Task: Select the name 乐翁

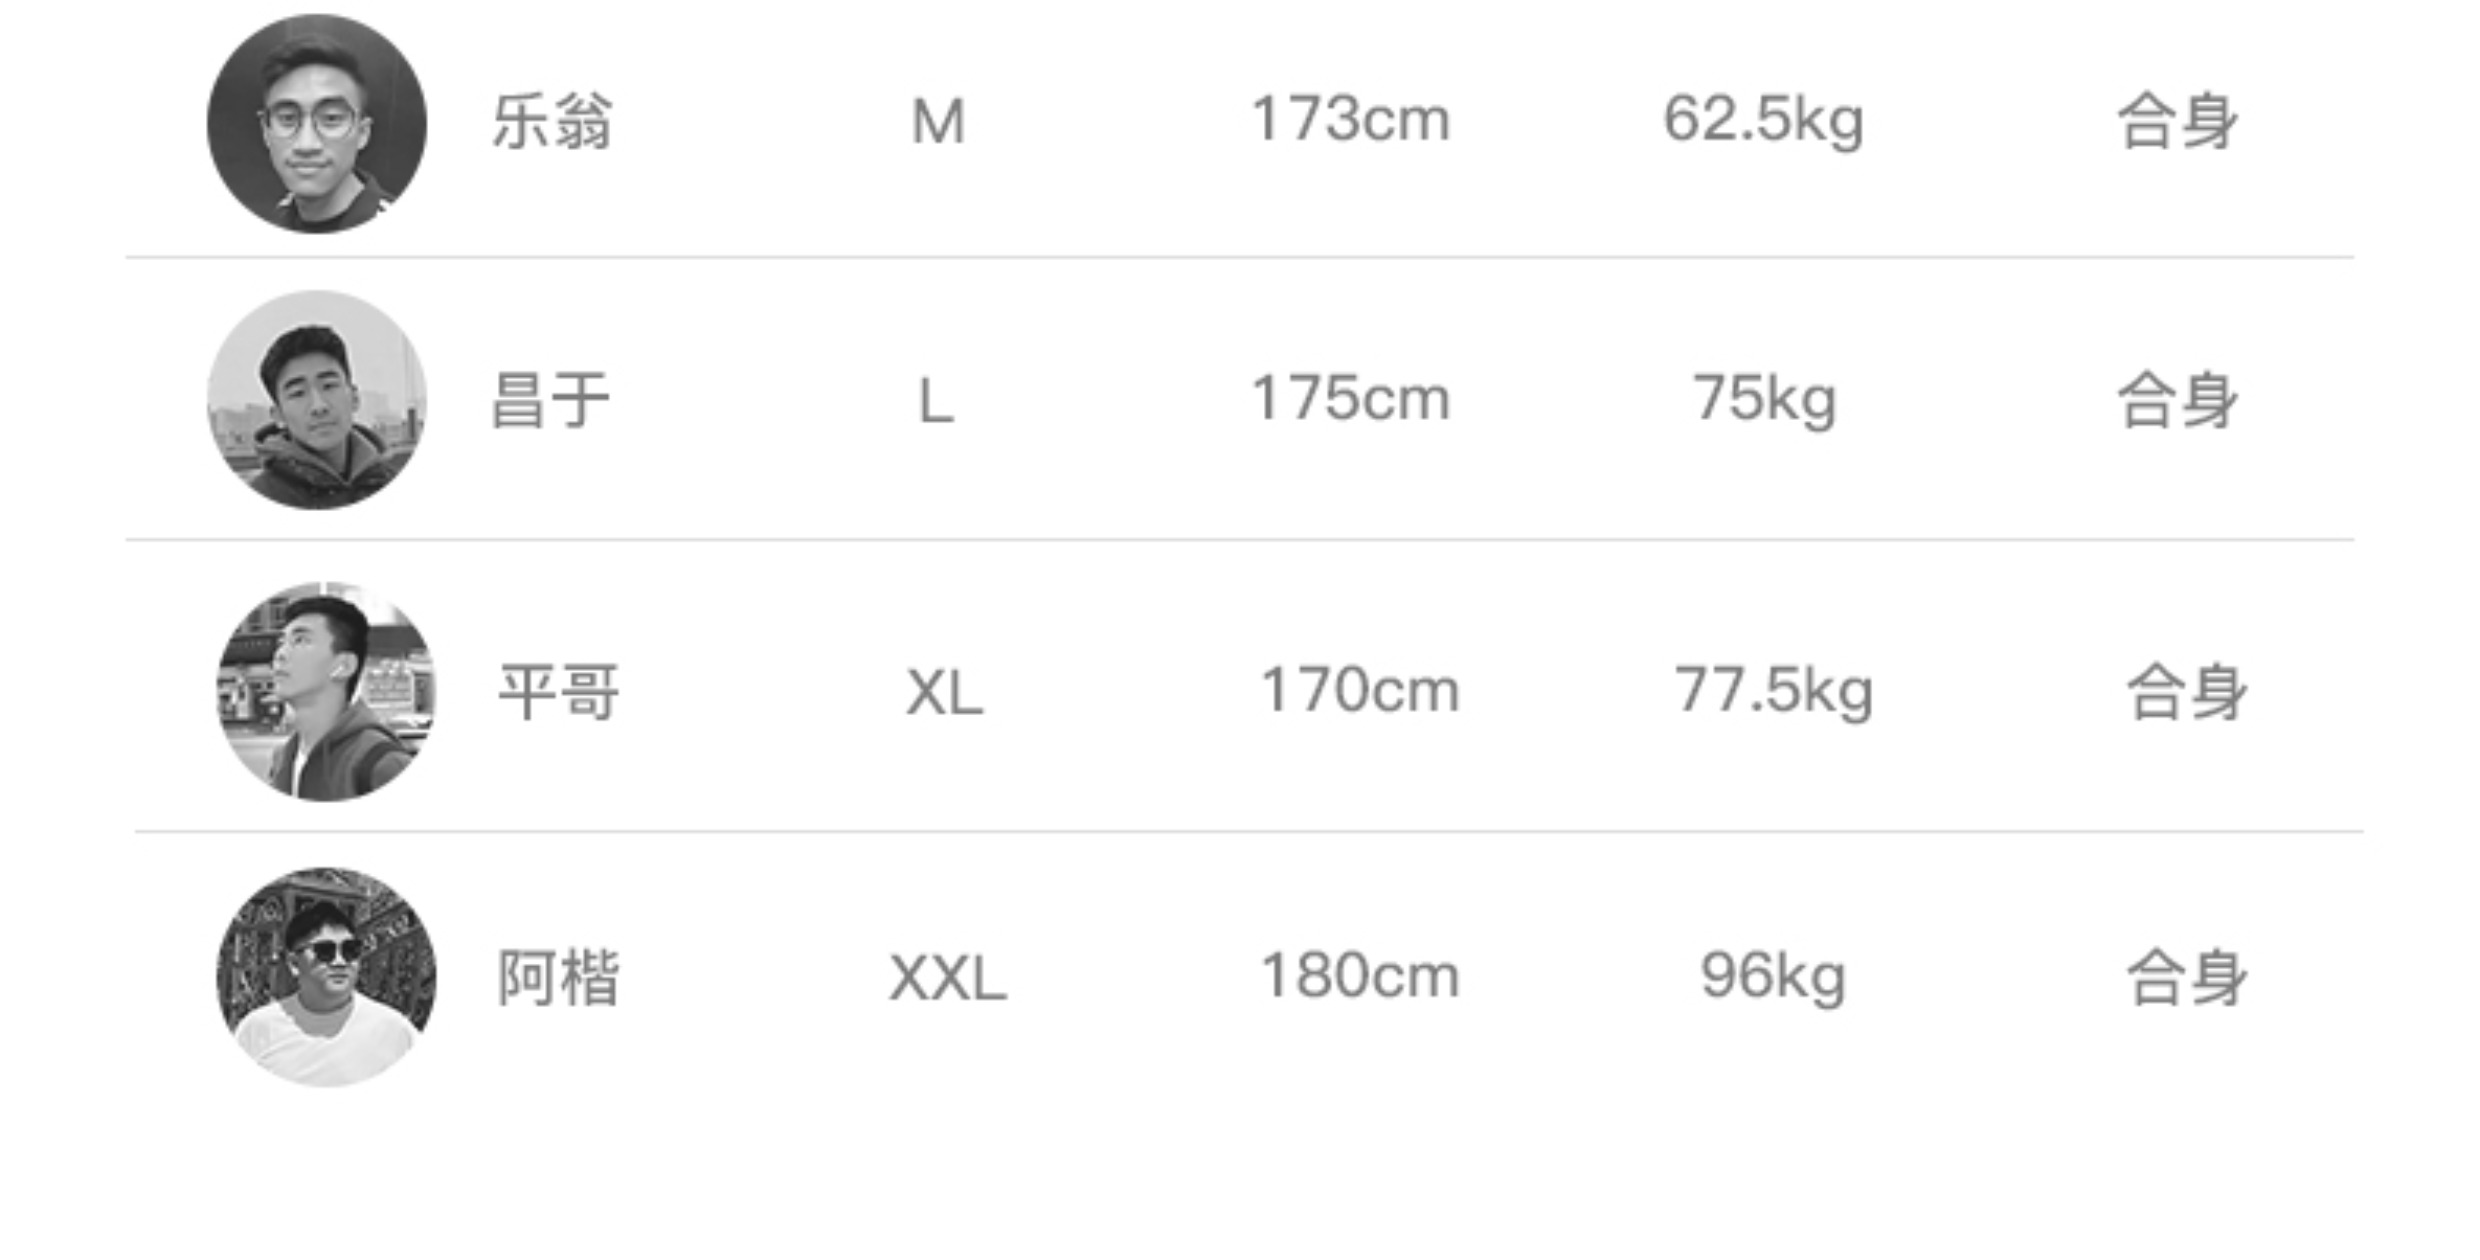Action: pos(552,122)
